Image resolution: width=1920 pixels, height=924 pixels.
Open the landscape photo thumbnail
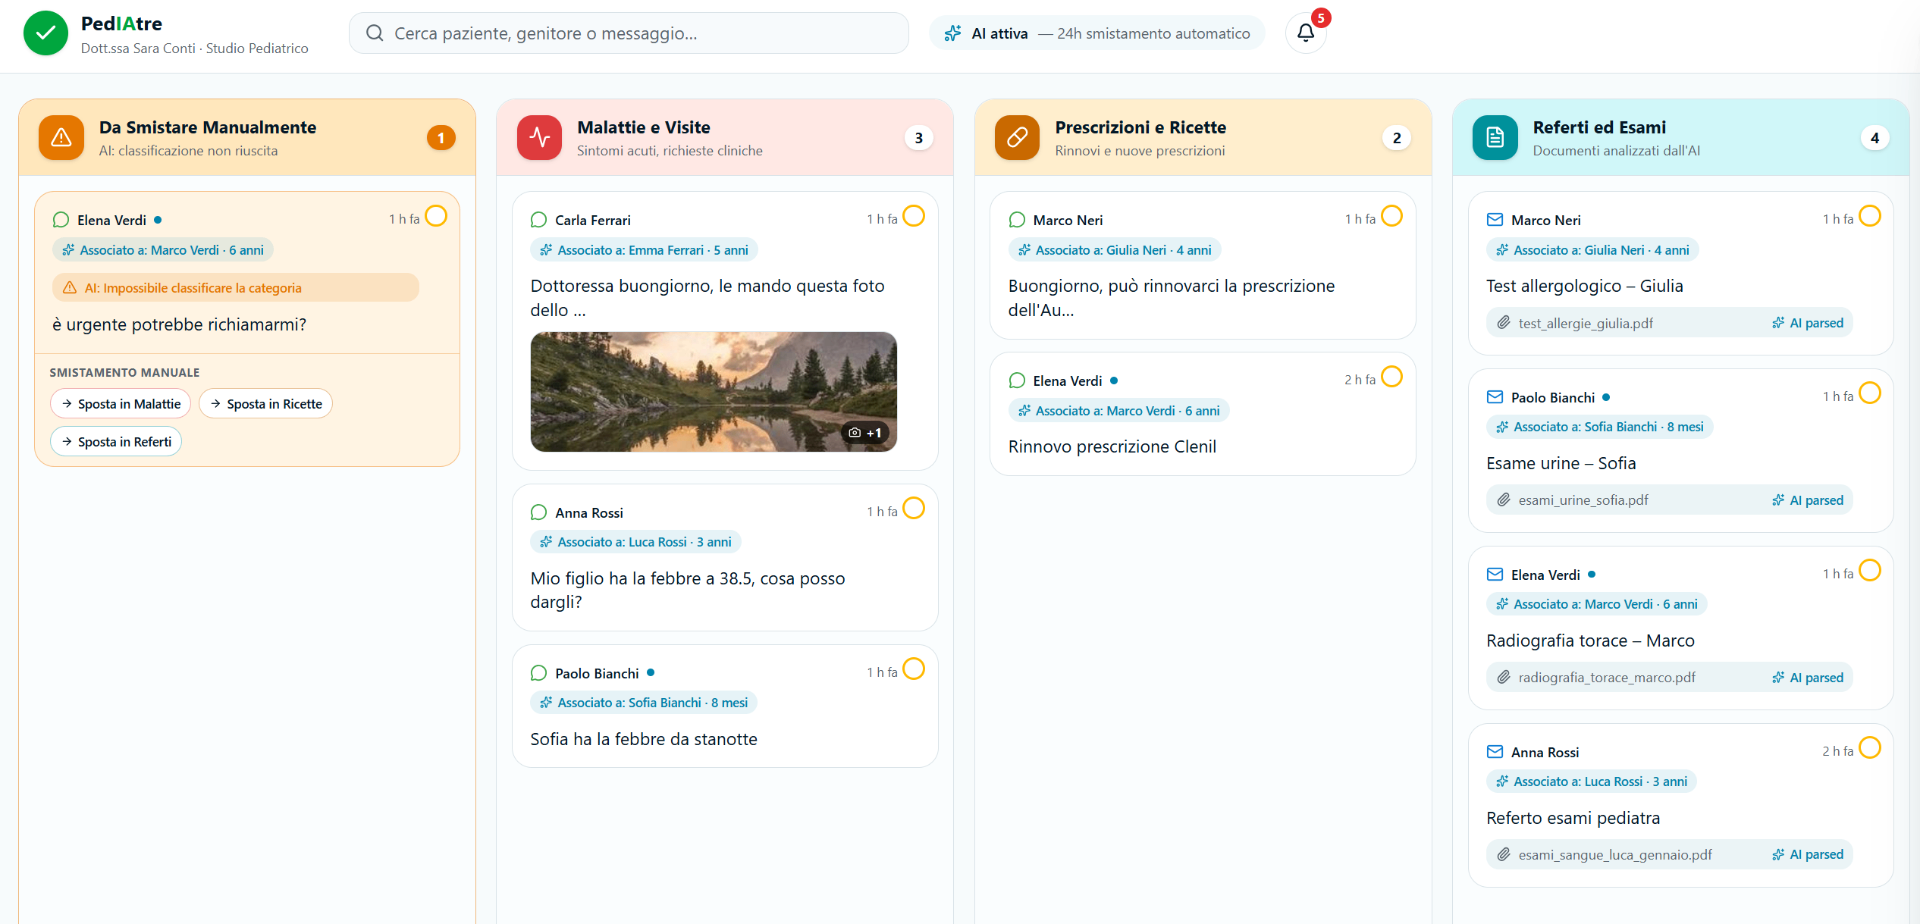[714, 392]
